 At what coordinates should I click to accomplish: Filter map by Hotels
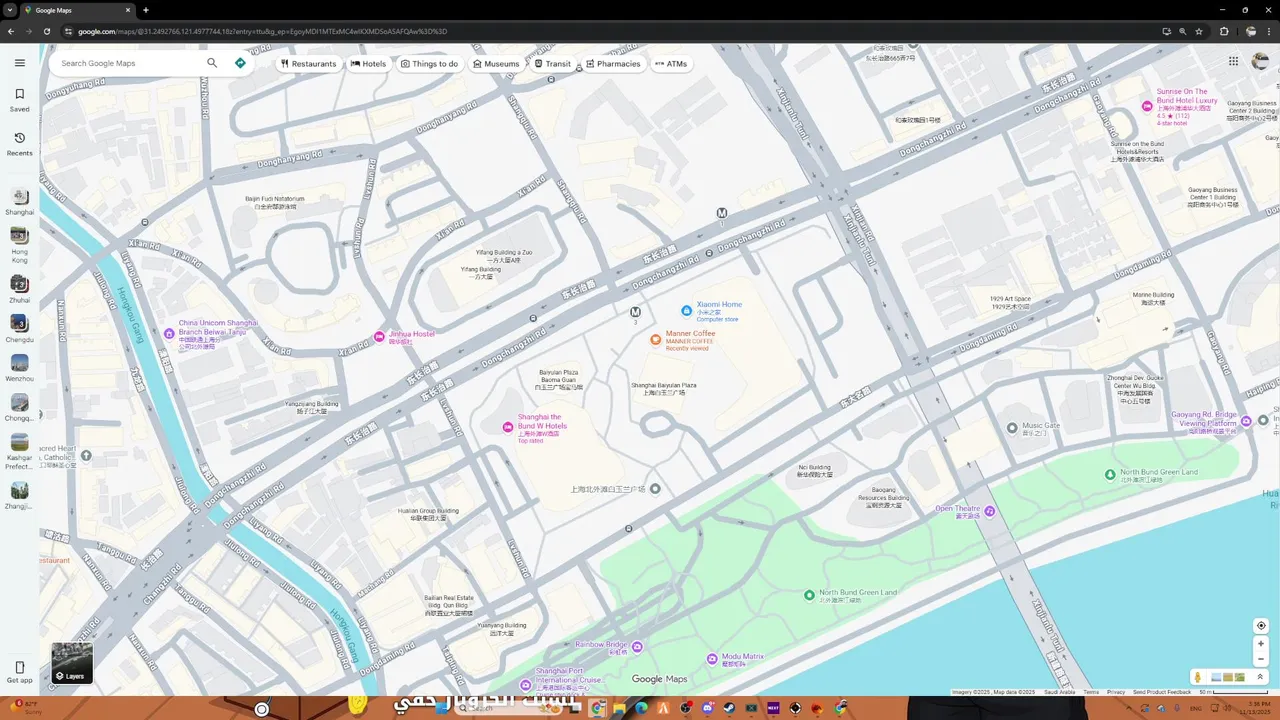(x=368, y=63)
